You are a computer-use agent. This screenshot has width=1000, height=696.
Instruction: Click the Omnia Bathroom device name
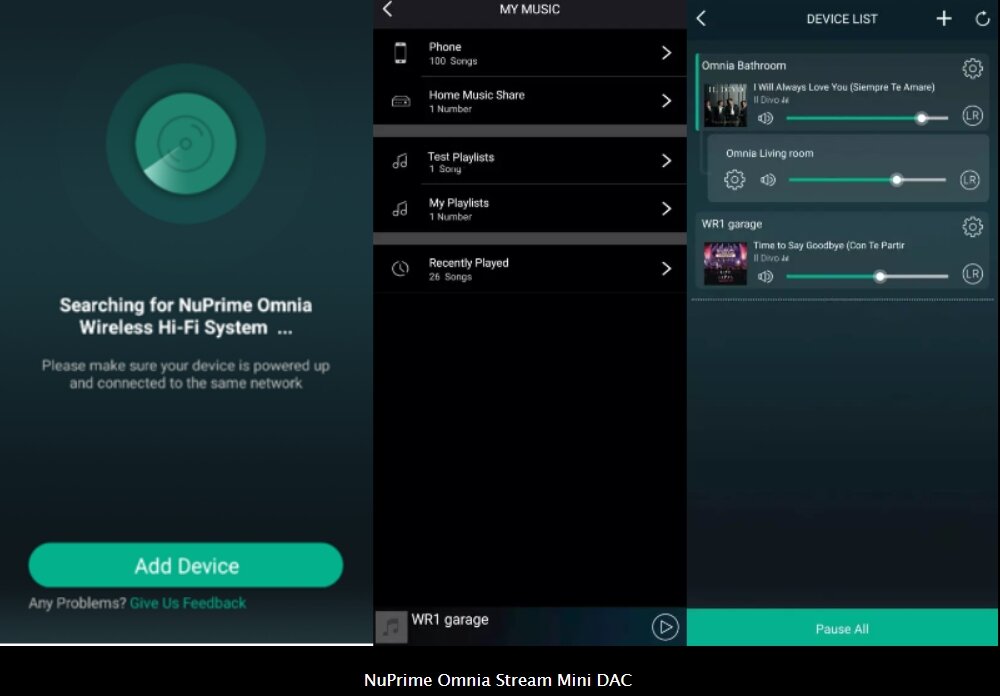(744, 65)
